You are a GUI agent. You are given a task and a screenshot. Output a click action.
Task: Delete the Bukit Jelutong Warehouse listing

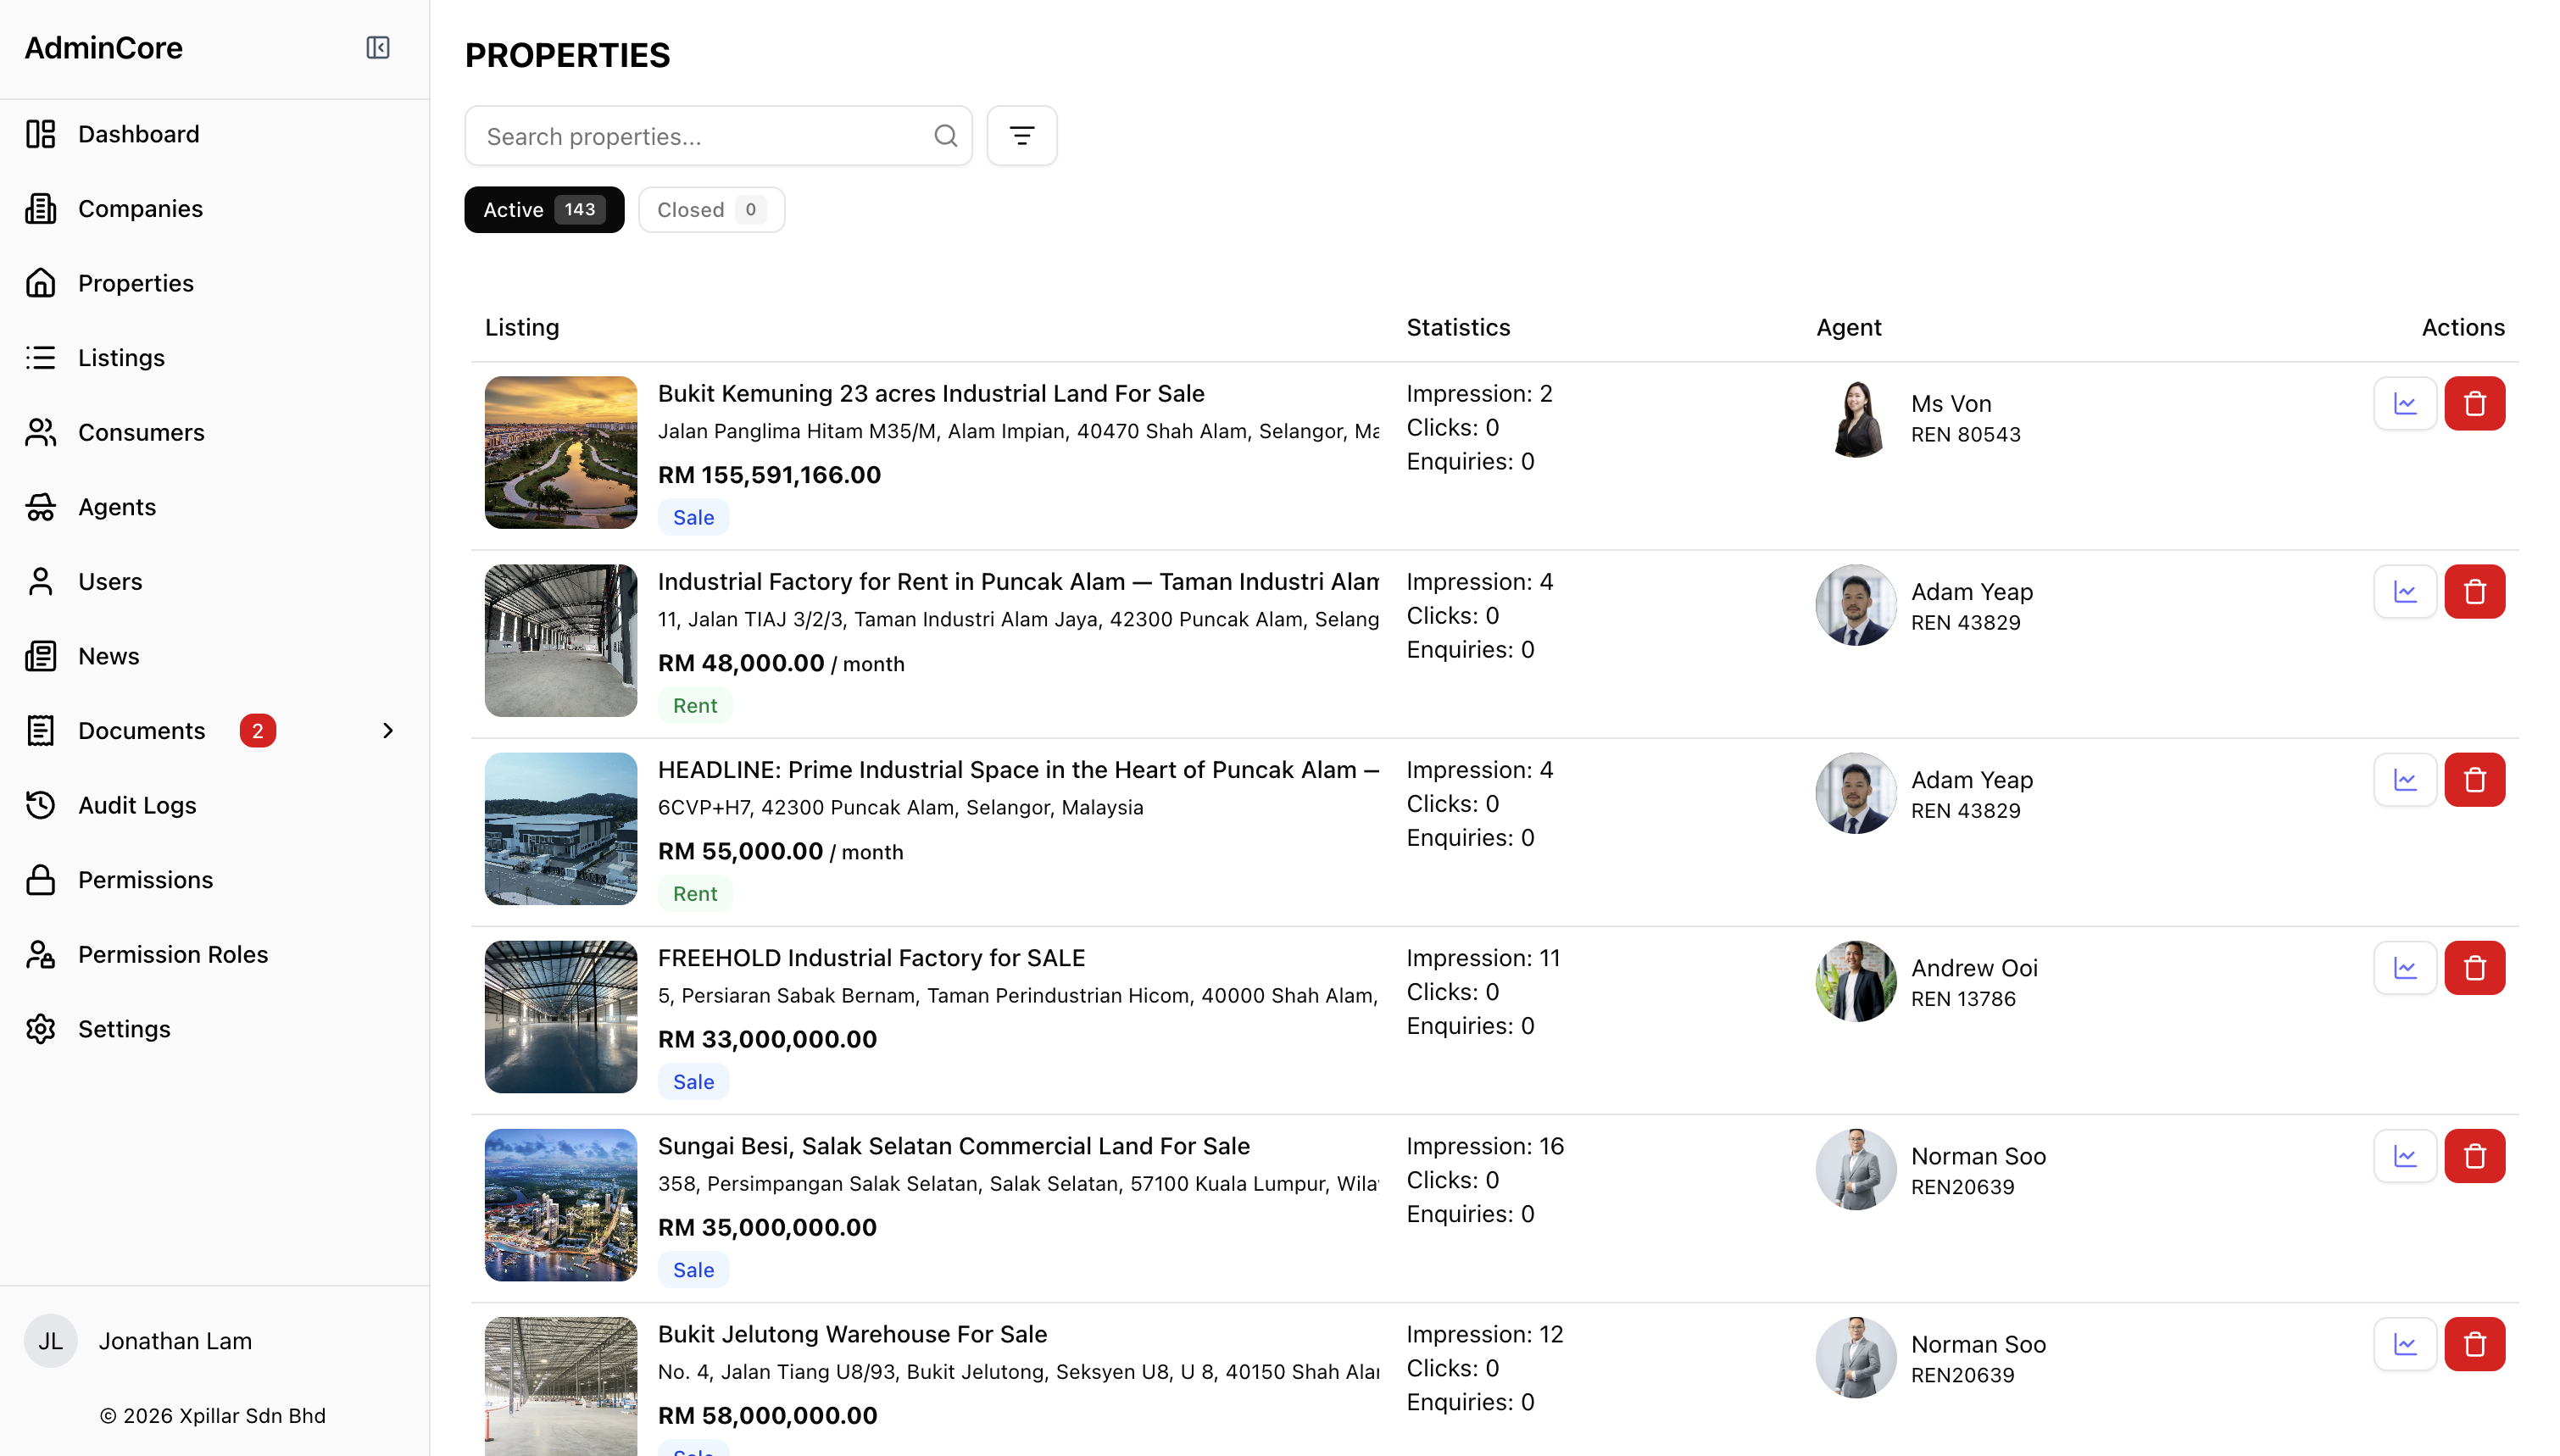click(2474, 1344)
